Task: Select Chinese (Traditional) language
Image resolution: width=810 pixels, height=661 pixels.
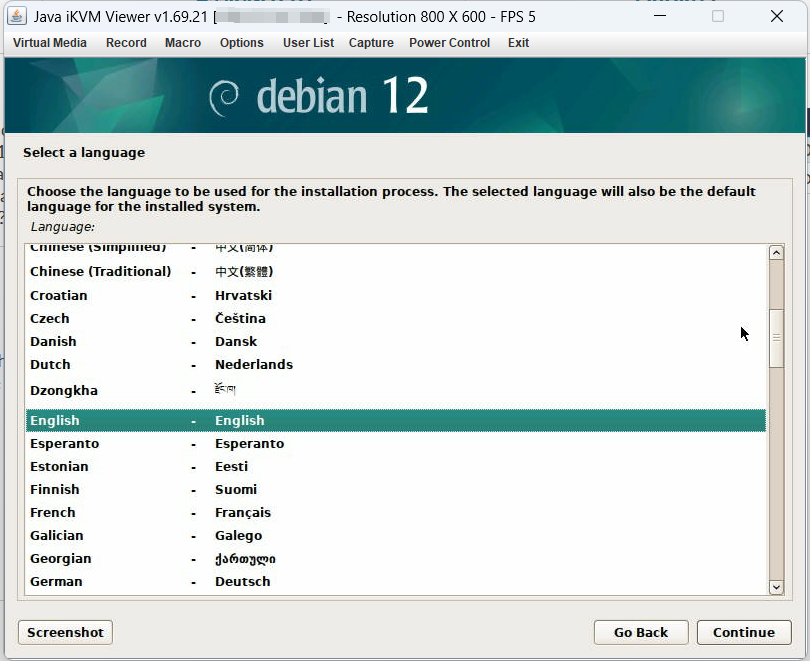Action: pyautogui.click(x=396, y=272)
